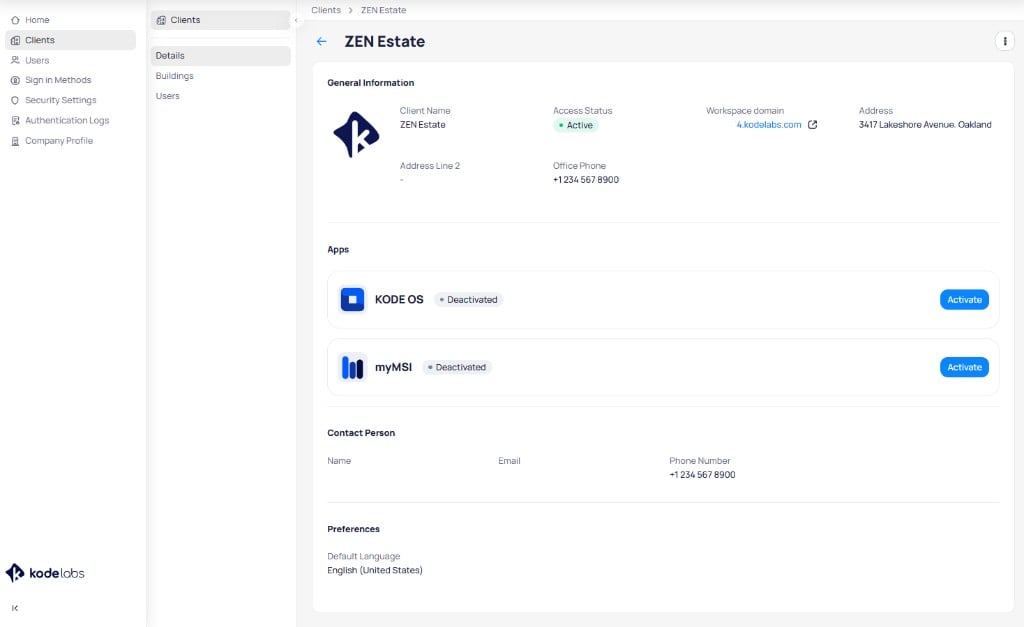Click the external link icon beside workspace domain

click(812, 125)
